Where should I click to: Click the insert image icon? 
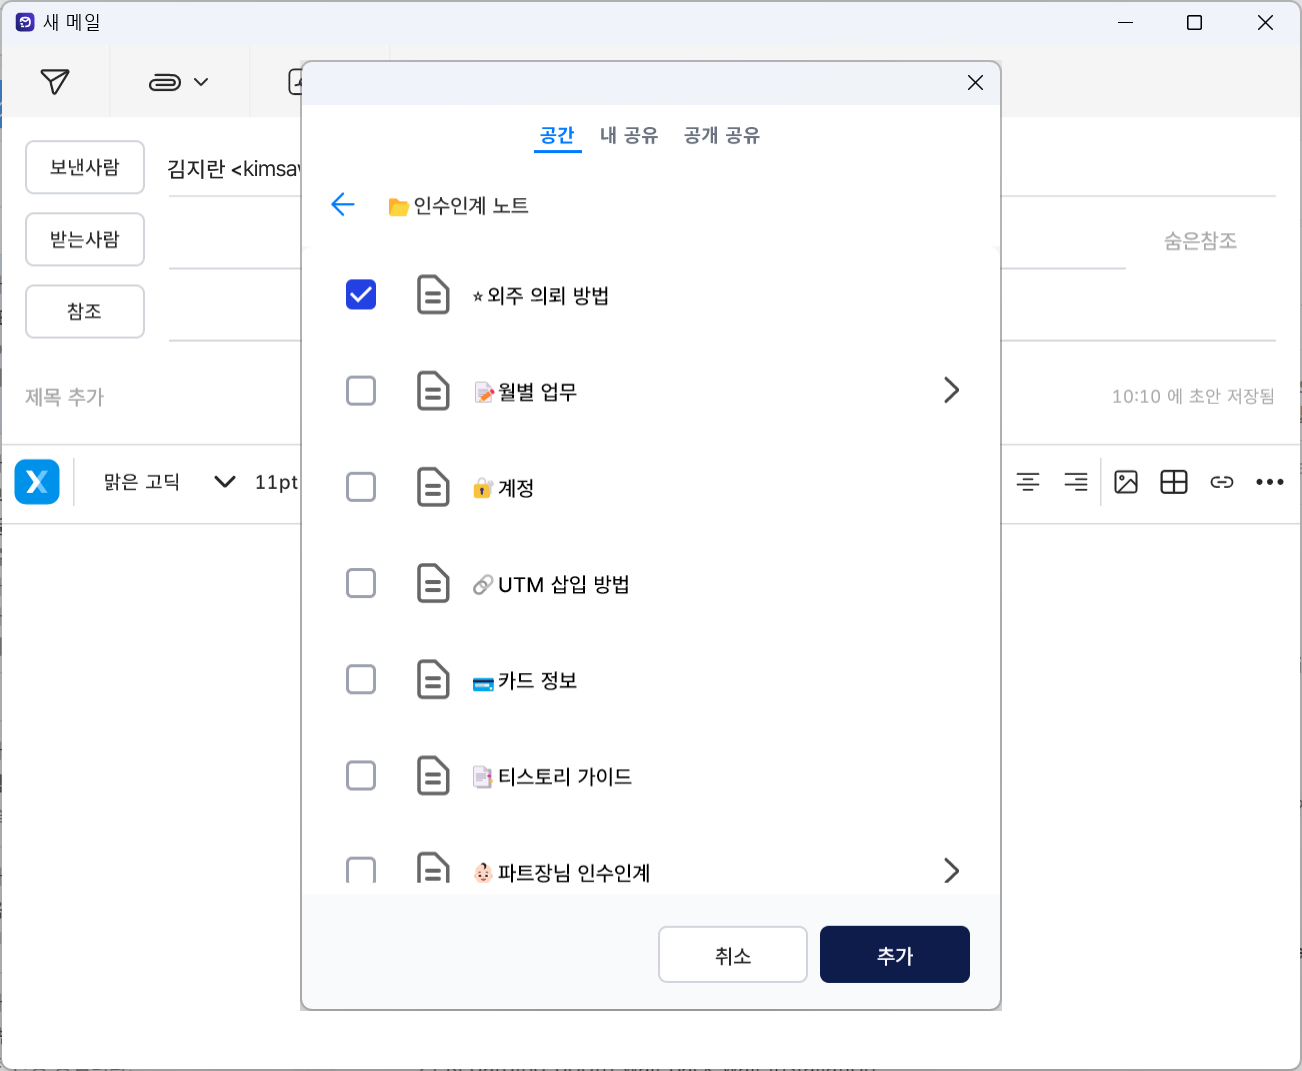[x=1126, y=482]
